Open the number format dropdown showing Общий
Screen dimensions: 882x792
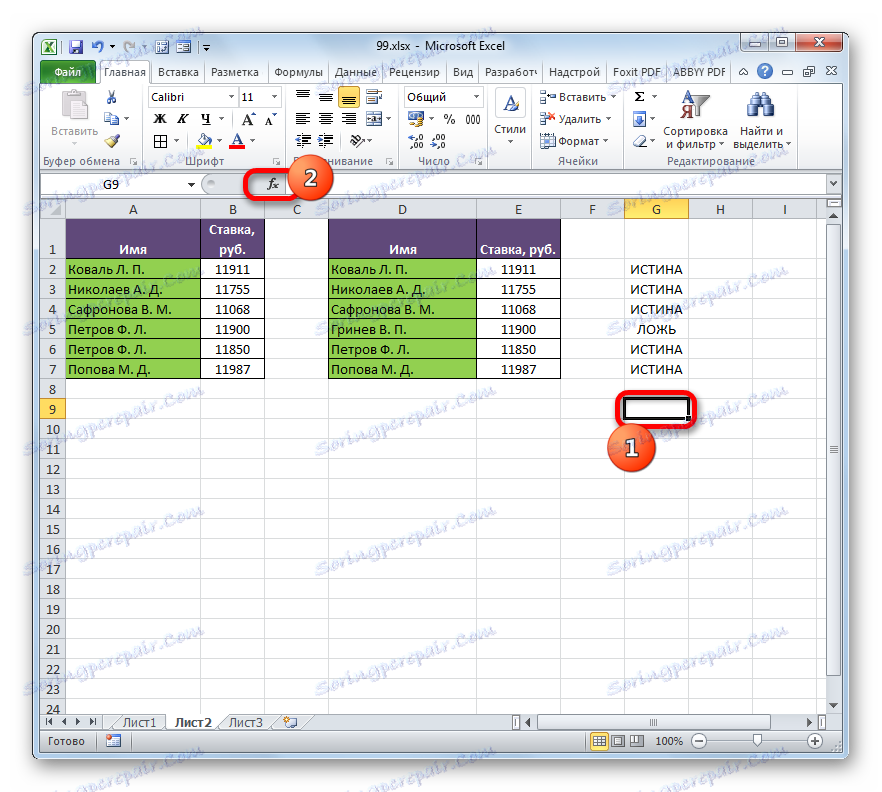tap(476, 96)
